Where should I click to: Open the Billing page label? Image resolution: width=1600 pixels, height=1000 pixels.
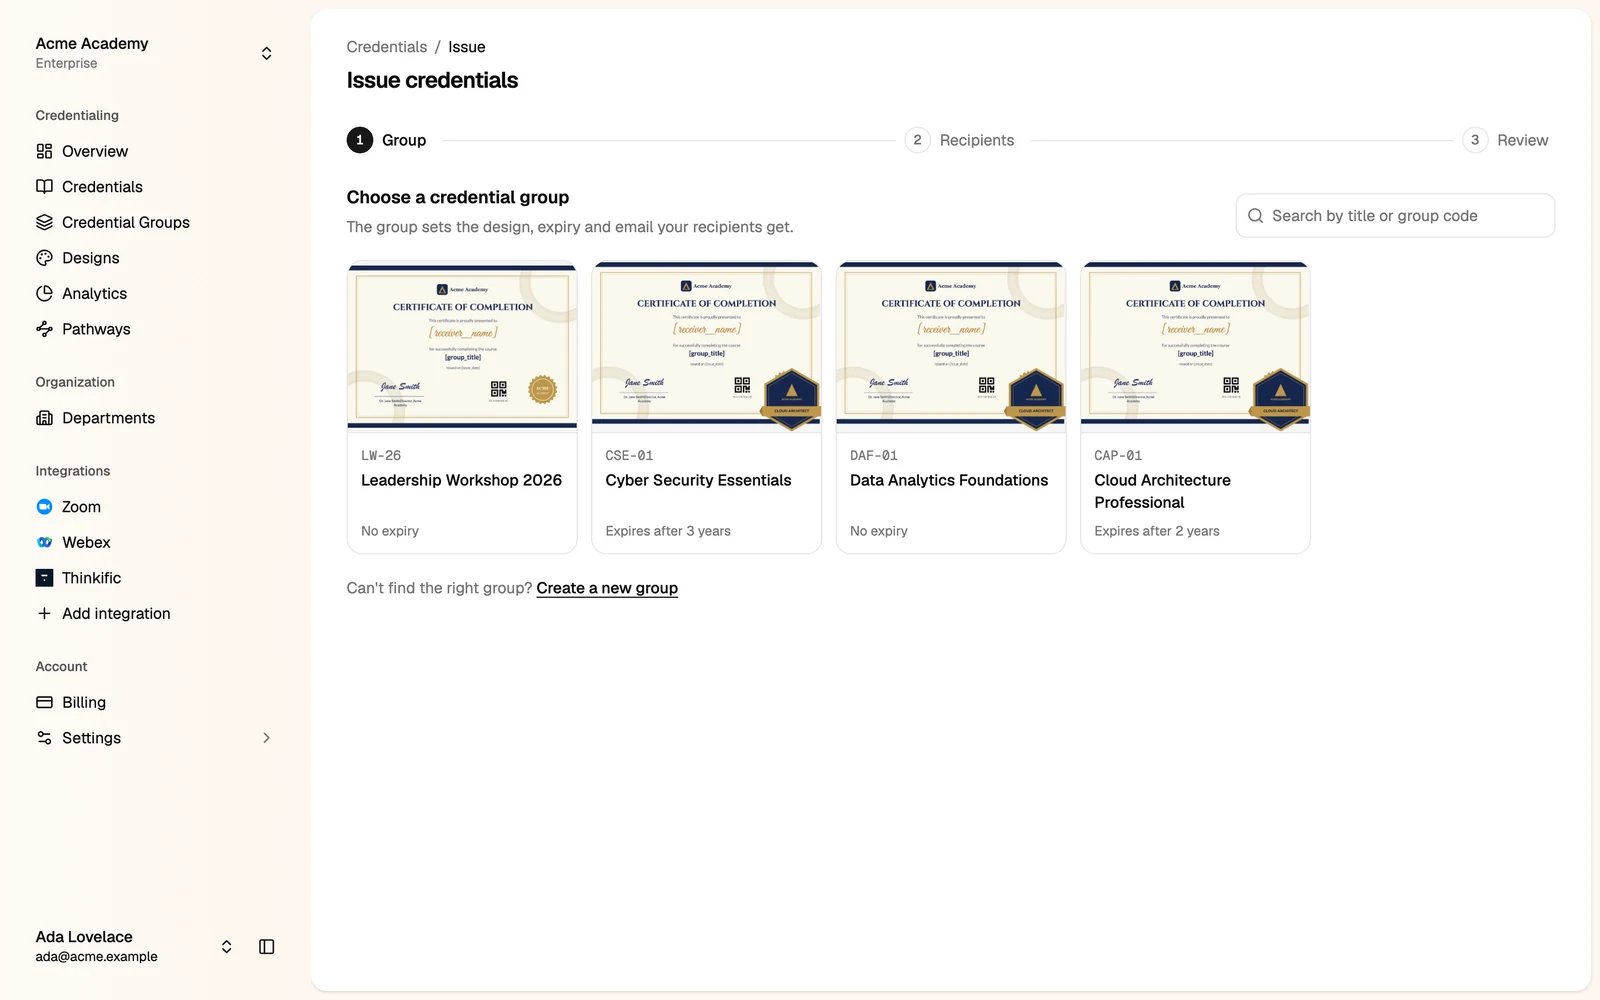point(84,702)
